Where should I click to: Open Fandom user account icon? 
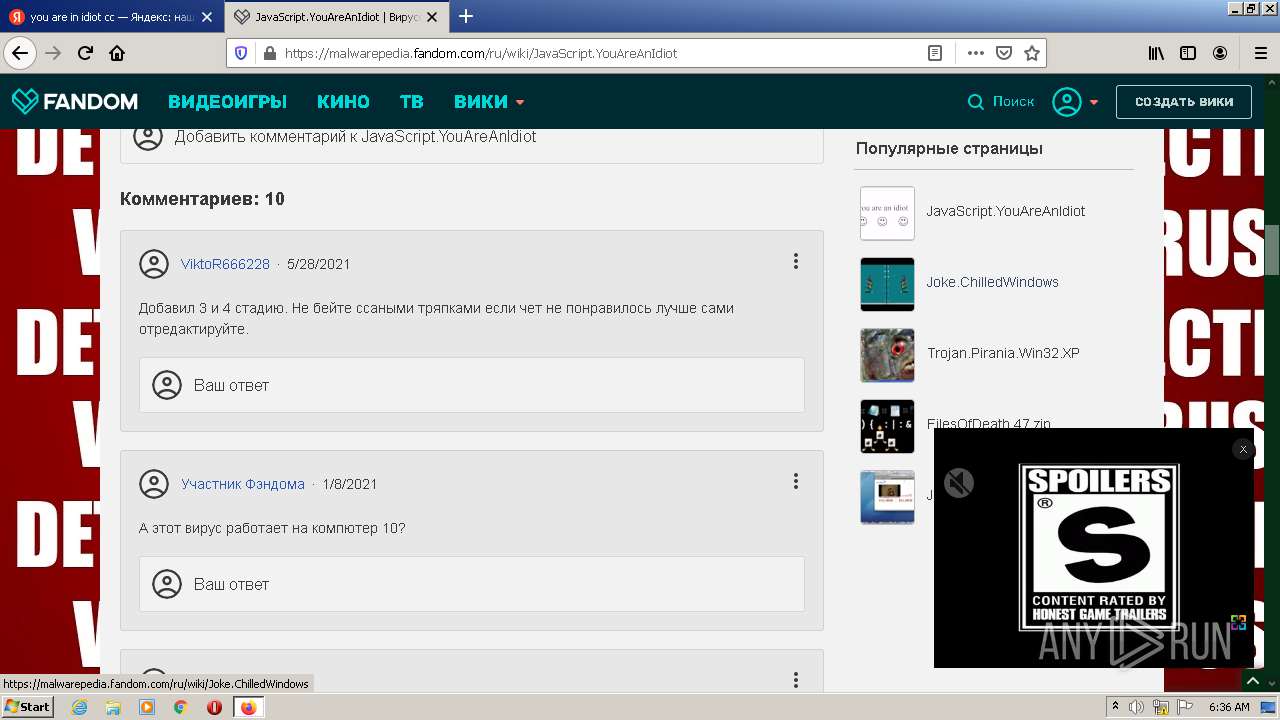coord(1067,102)
